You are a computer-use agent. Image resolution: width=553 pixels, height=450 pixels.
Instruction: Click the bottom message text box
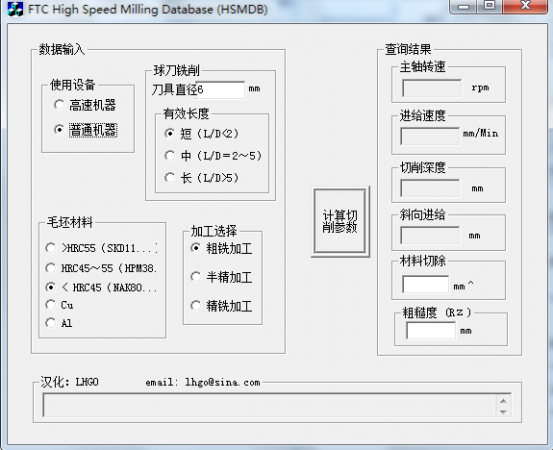point(277,405)
